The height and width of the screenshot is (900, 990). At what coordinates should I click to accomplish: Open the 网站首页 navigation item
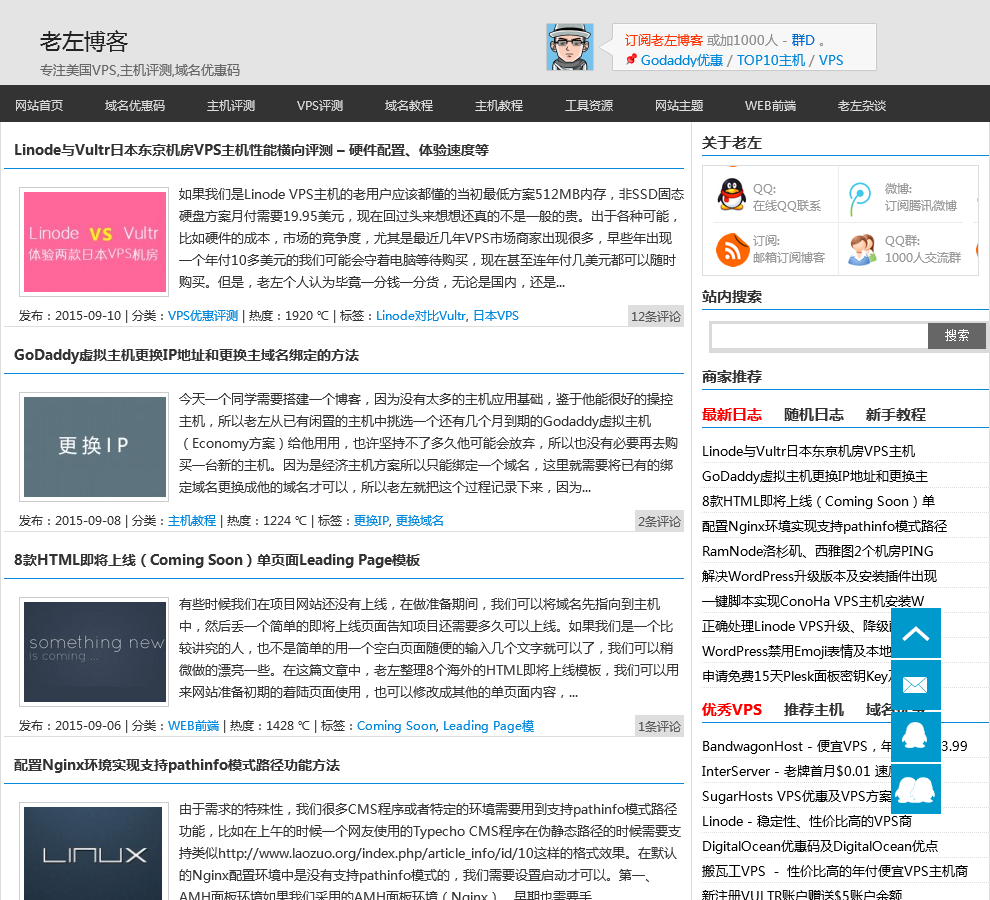(39, 105)
